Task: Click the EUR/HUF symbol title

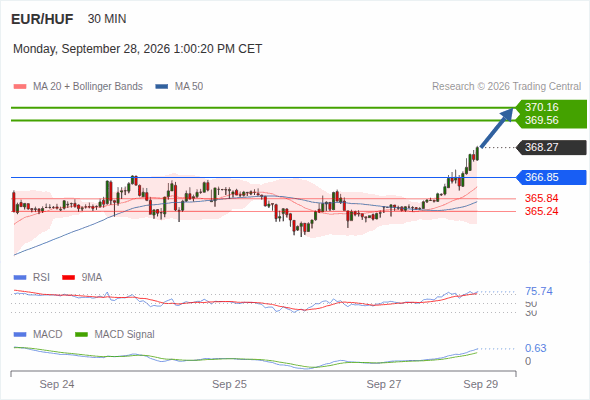Action: [42, 19]
